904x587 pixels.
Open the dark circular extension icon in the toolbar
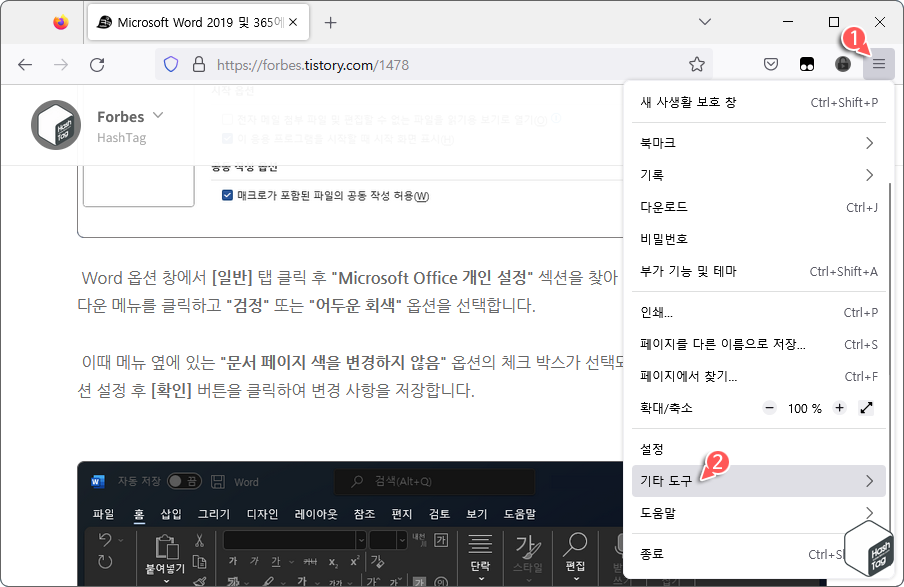(842, 64)
